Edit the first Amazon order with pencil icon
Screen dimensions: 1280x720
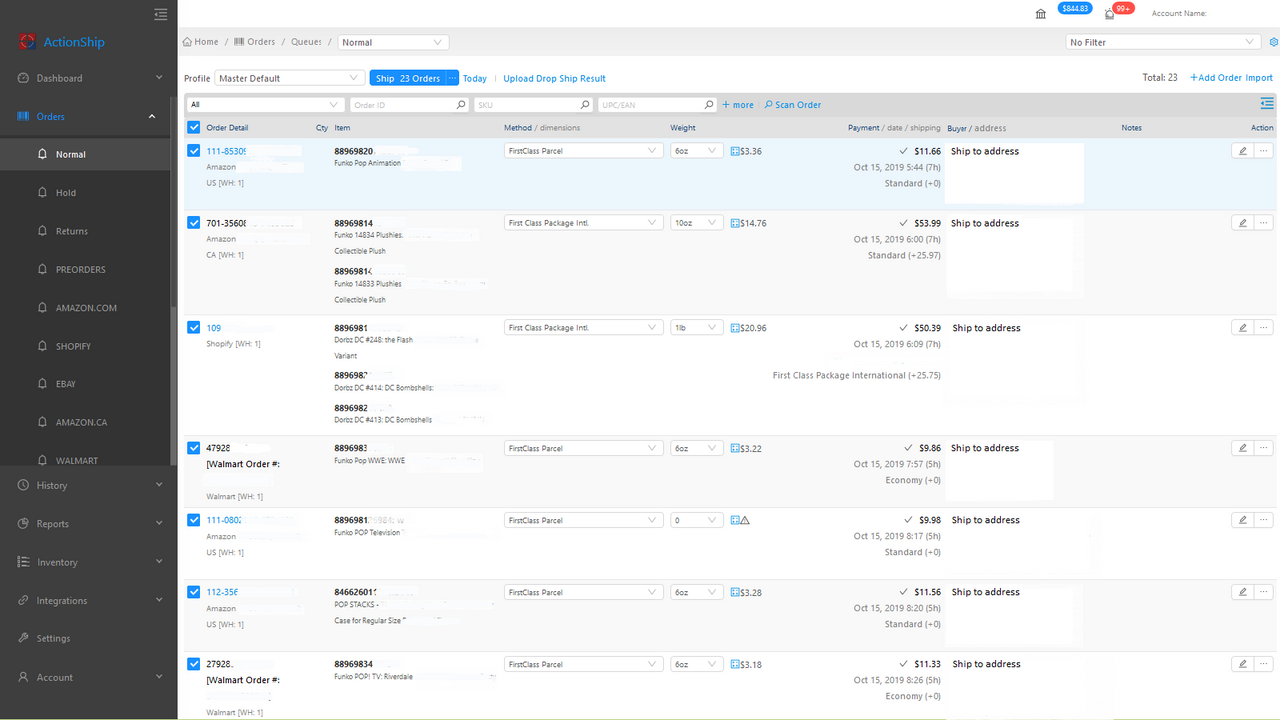(x=1242, y=150)
